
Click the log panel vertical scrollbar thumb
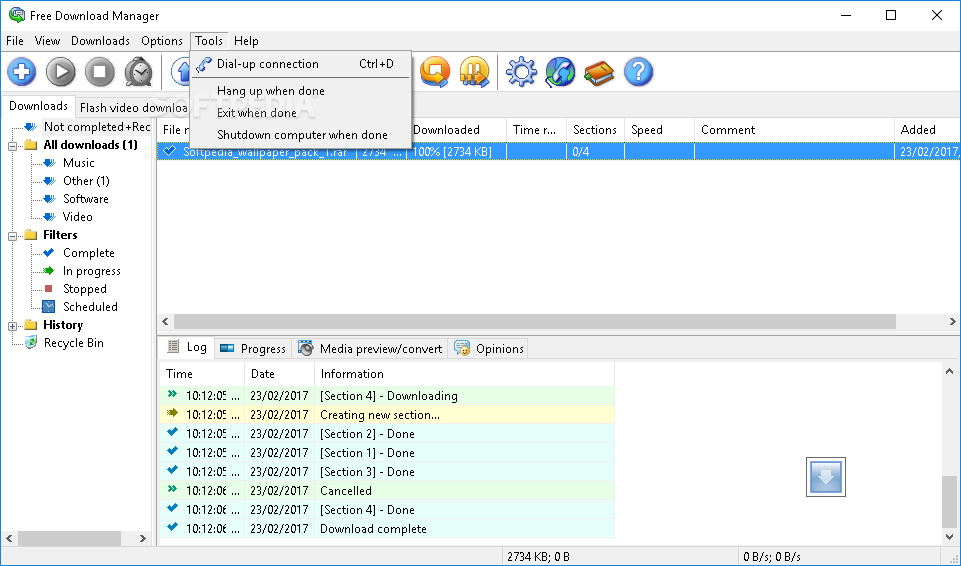click(949, 500)
